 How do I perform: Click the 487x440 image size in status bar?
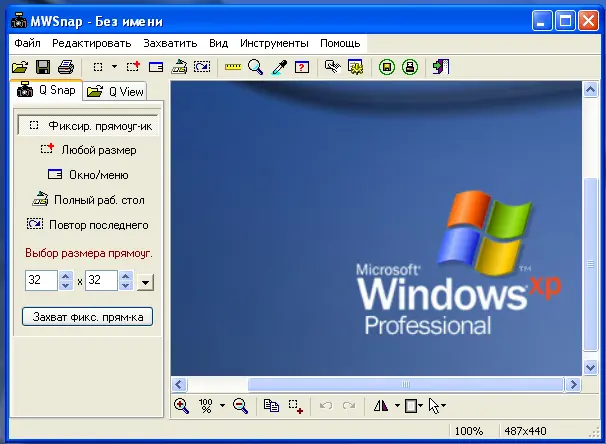pos(525,431)
